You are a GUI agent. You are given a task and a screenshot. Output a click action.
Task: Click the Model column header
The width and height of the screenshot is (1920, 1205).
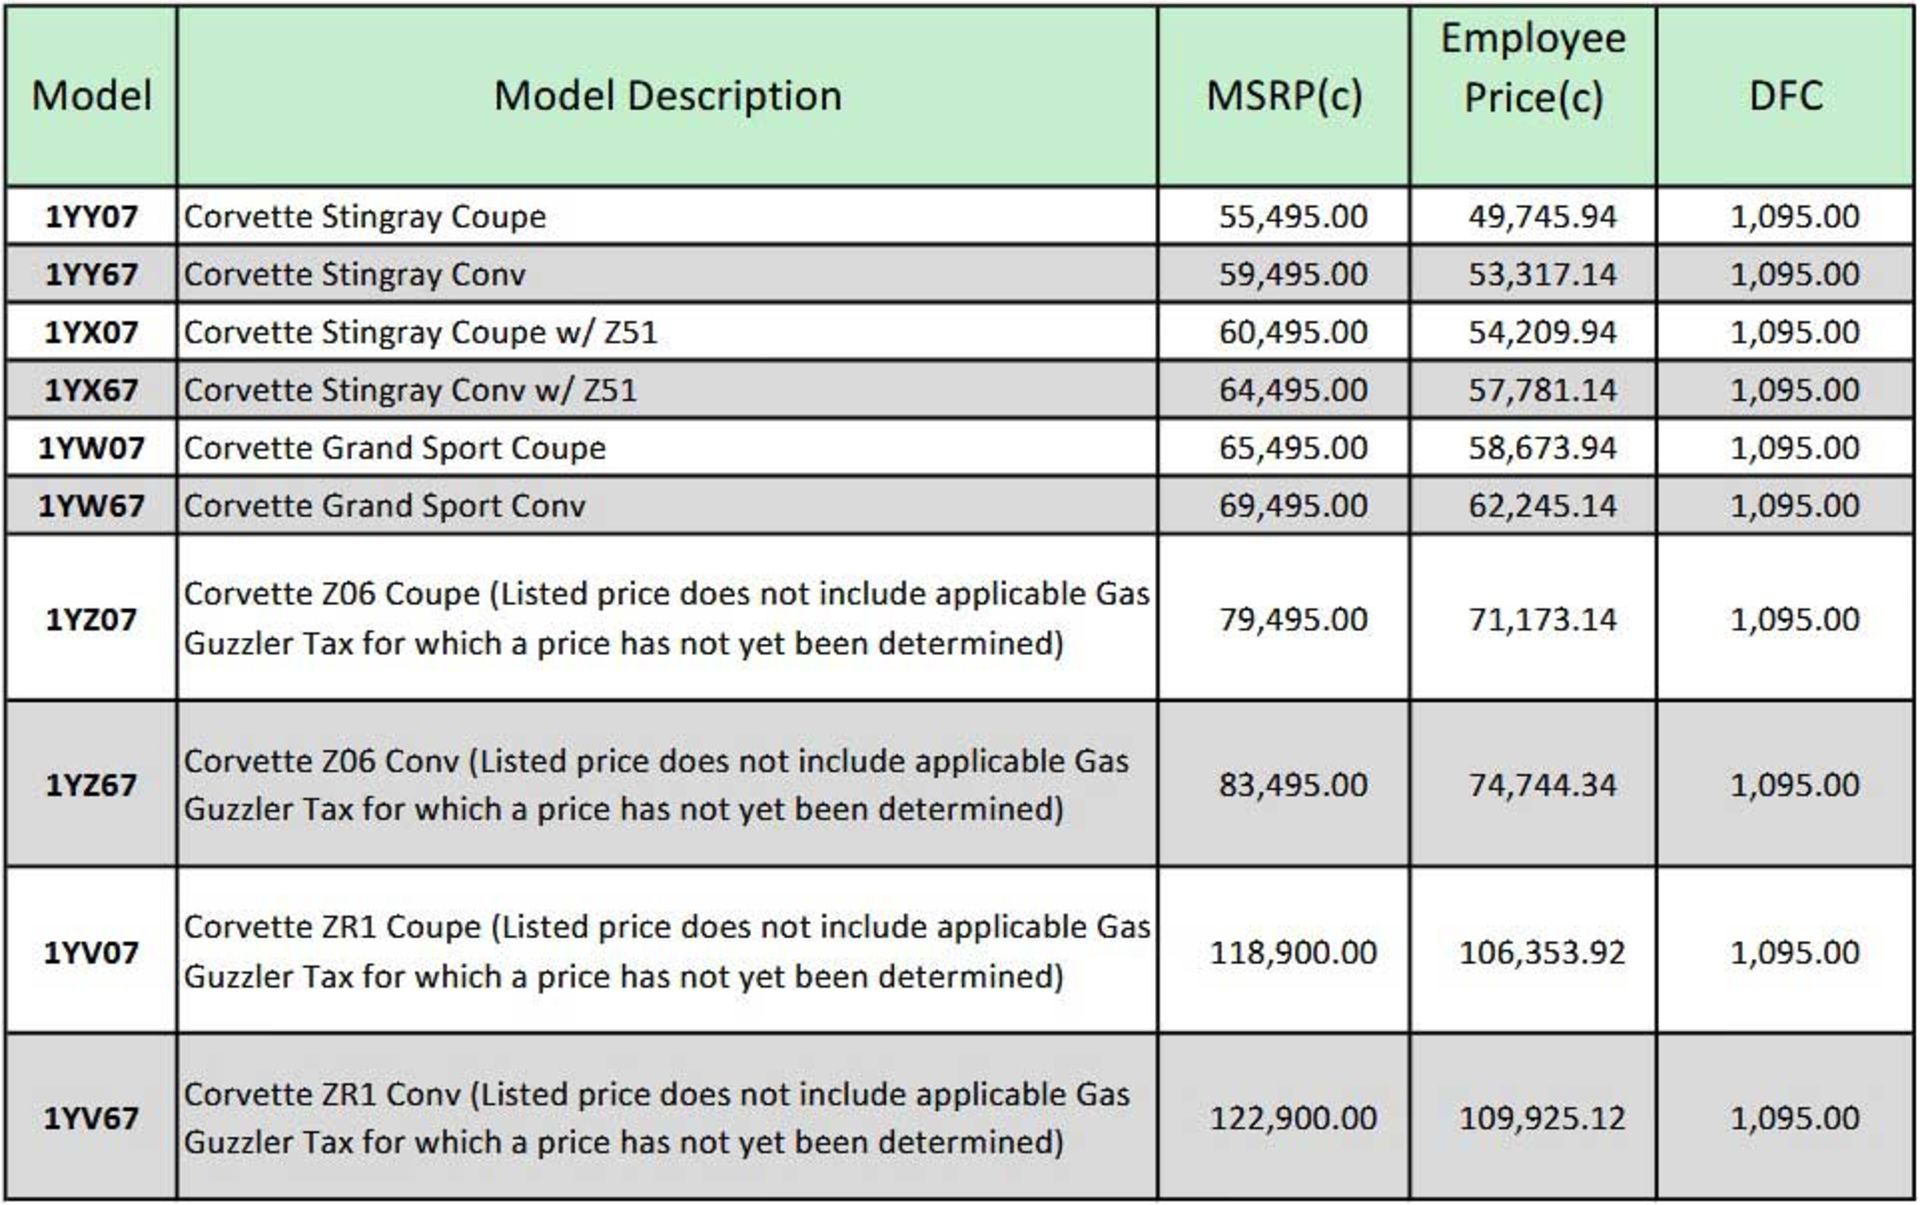coord(91,96)
